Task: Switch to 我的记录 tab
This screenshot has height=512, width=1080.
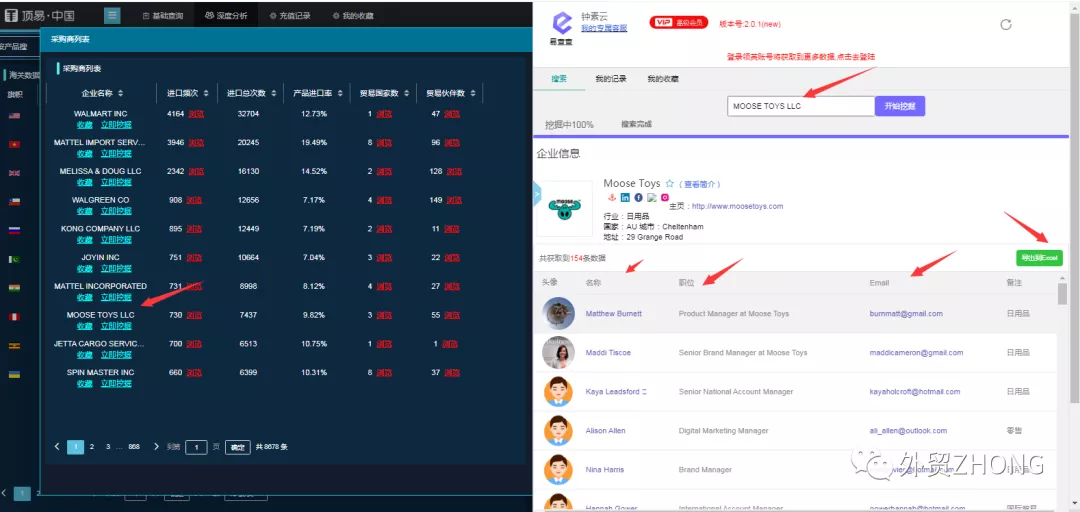Action: click(611, 79)
